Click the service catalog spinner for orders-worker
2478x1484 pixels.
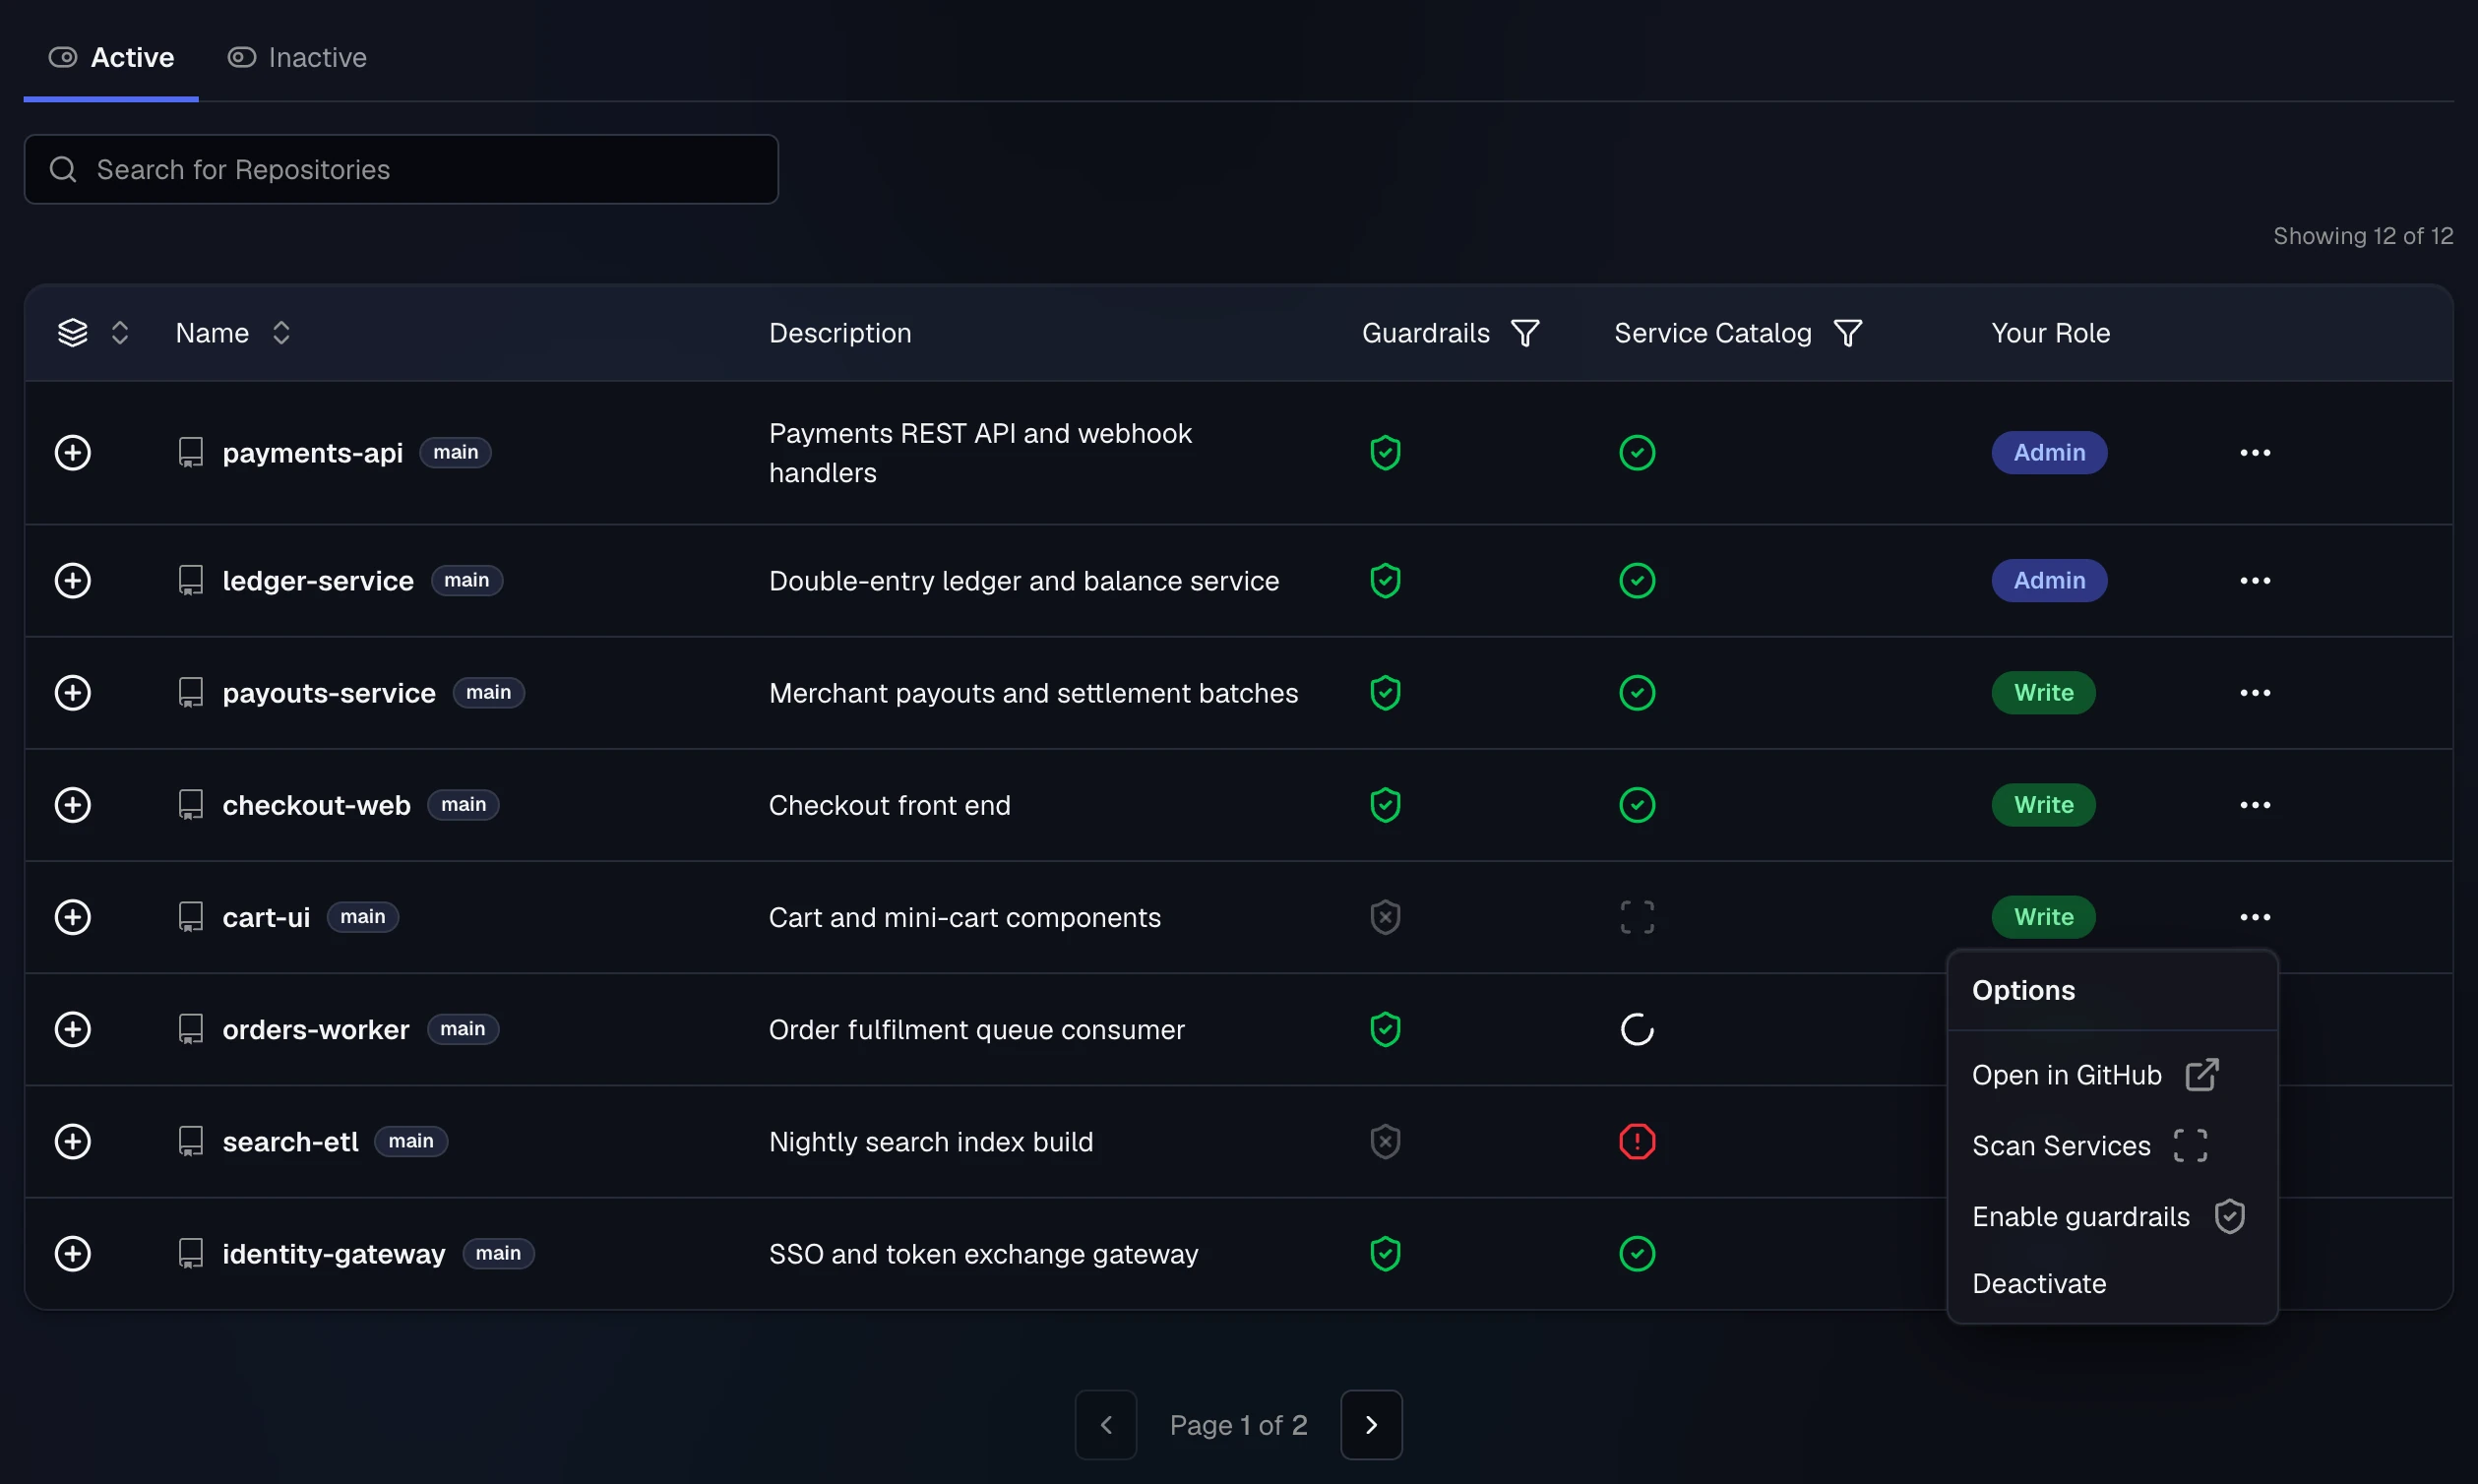pyautogui.click(x=1636, y=1029)
